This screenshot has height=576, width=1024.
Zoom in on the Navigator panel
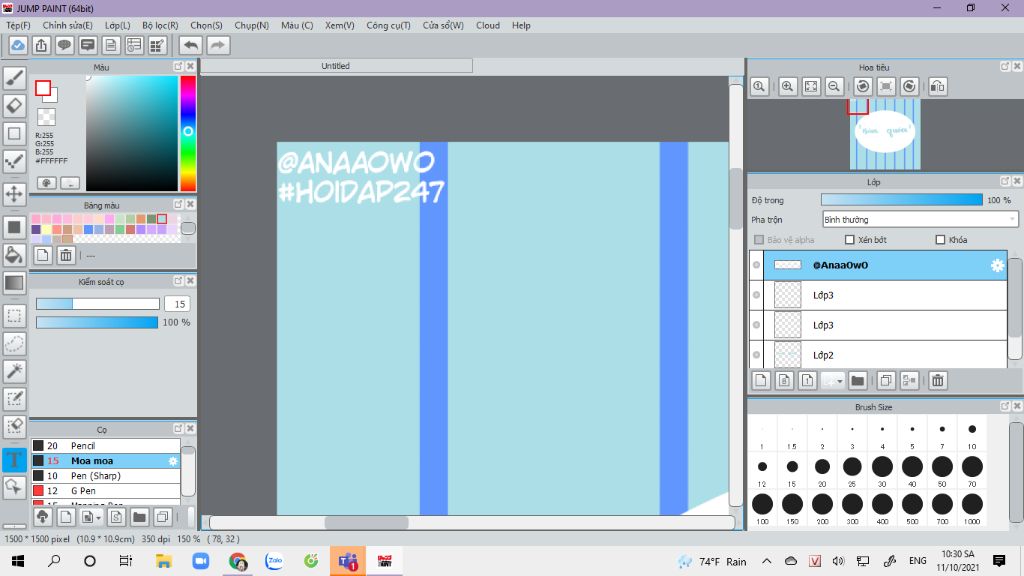tap(788, 86)
